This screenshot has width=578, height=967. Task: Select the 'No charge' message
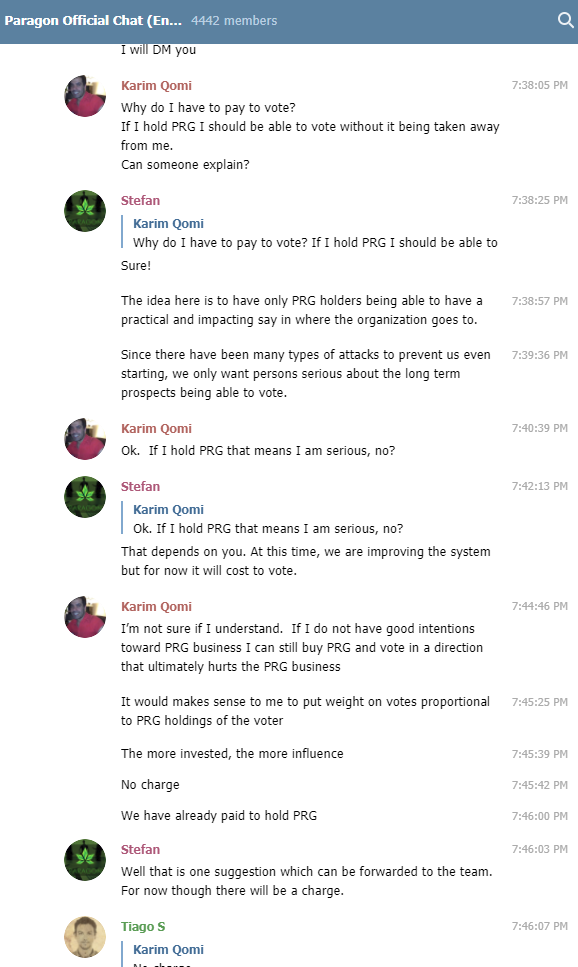click(x=150, y=784)
